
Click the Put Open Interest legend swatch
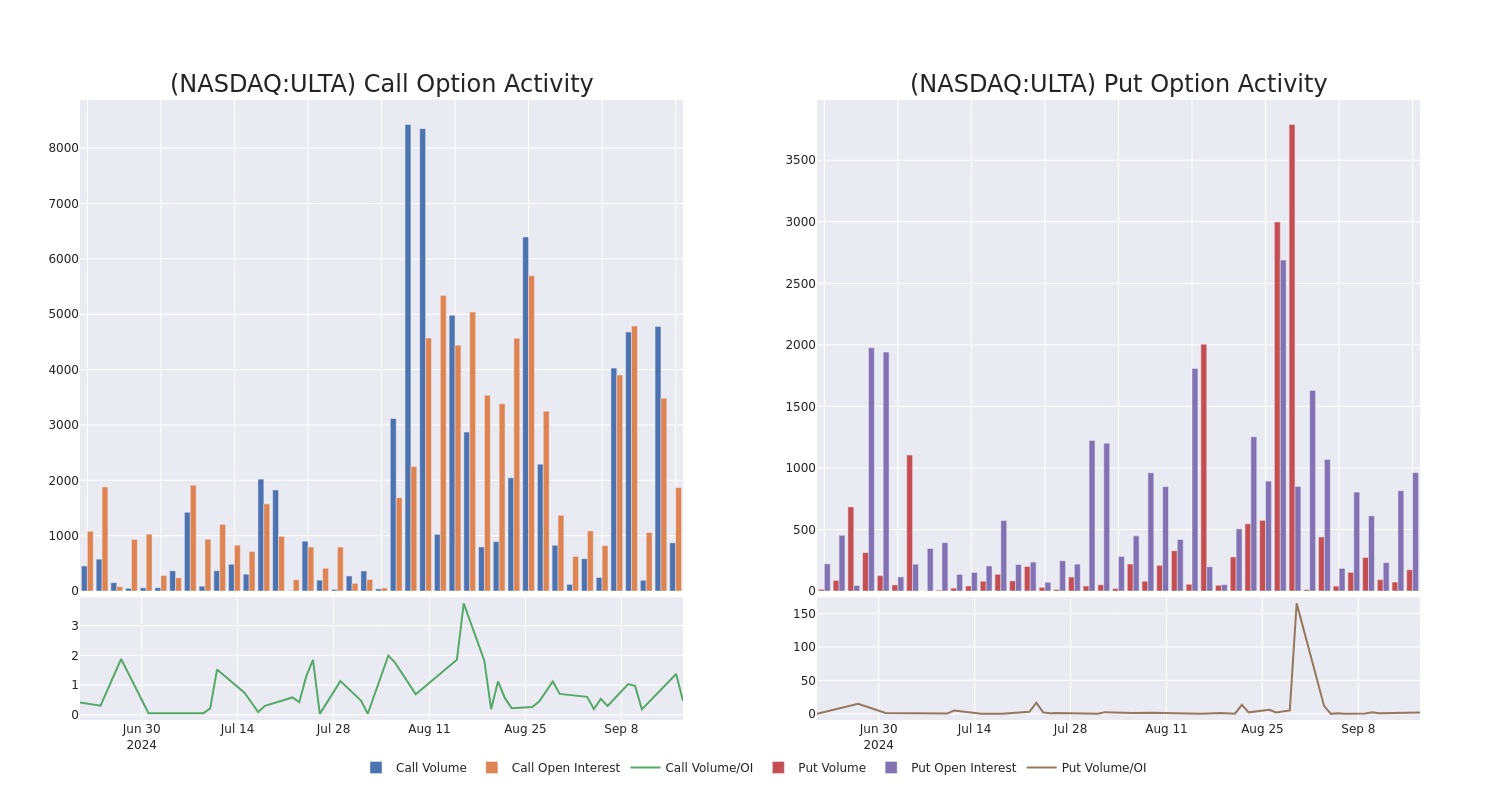(891, 768)
